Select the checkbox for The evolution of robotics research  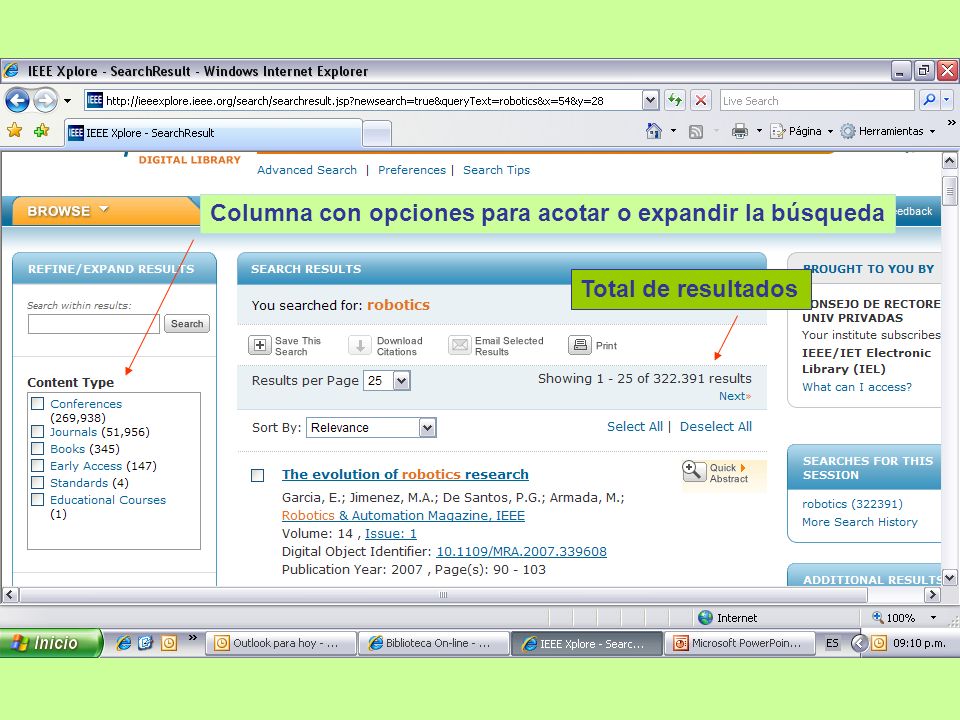pos(258,475)
